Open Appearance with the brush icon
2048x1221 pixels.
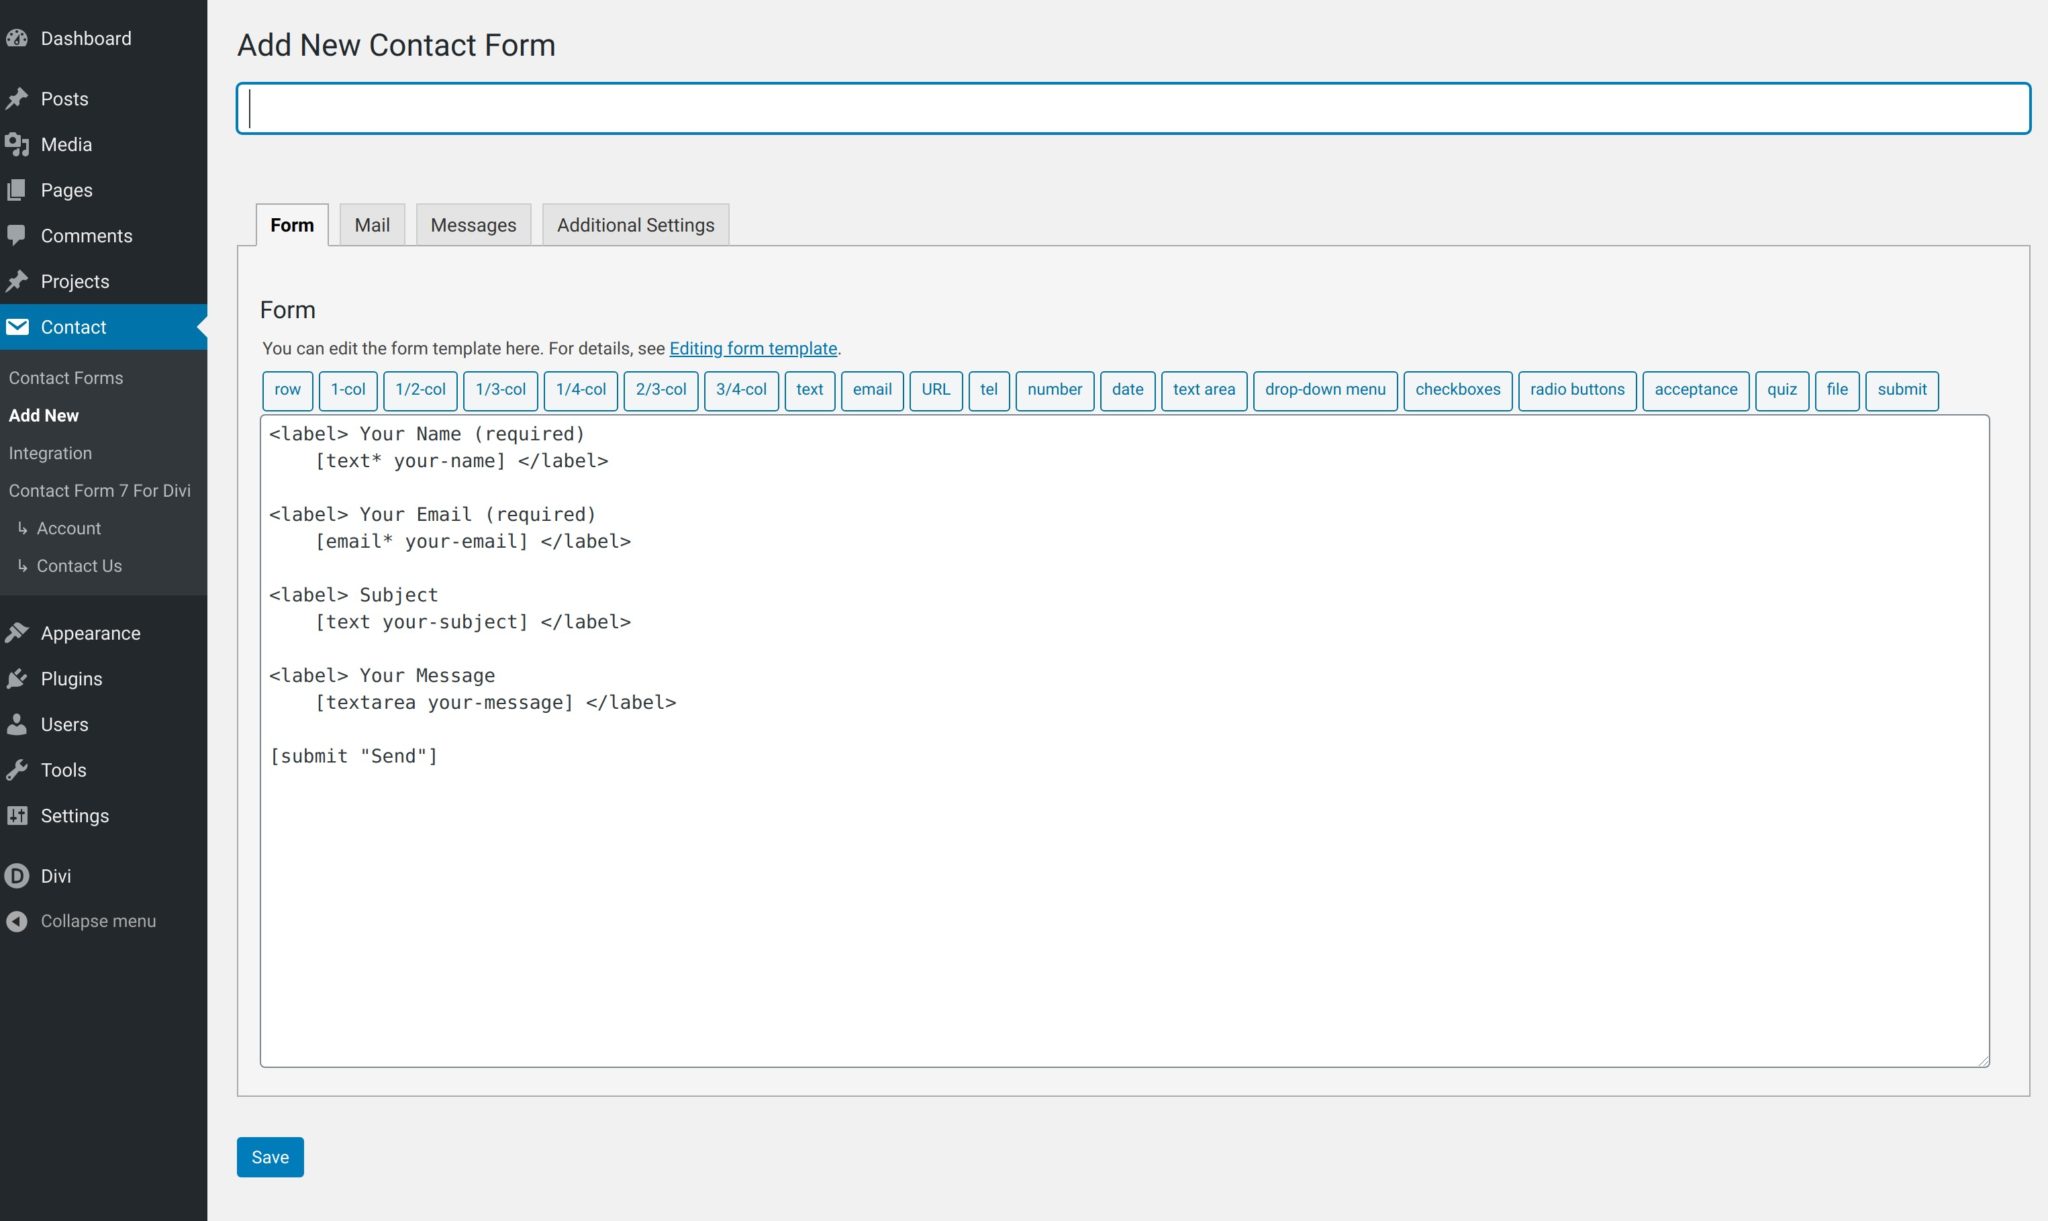pos(18,632)
